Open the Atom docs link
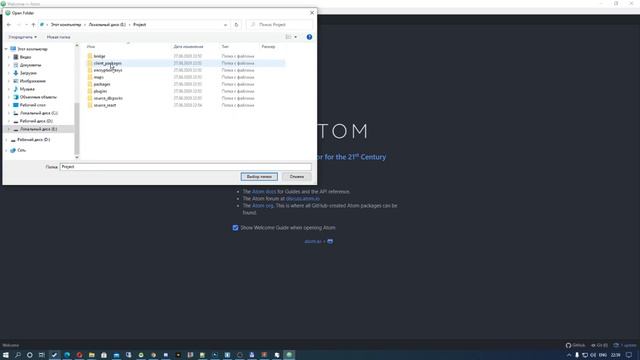The height and width of the screenshot is (360, 640). pyautogui.click(x=264, y=192)
